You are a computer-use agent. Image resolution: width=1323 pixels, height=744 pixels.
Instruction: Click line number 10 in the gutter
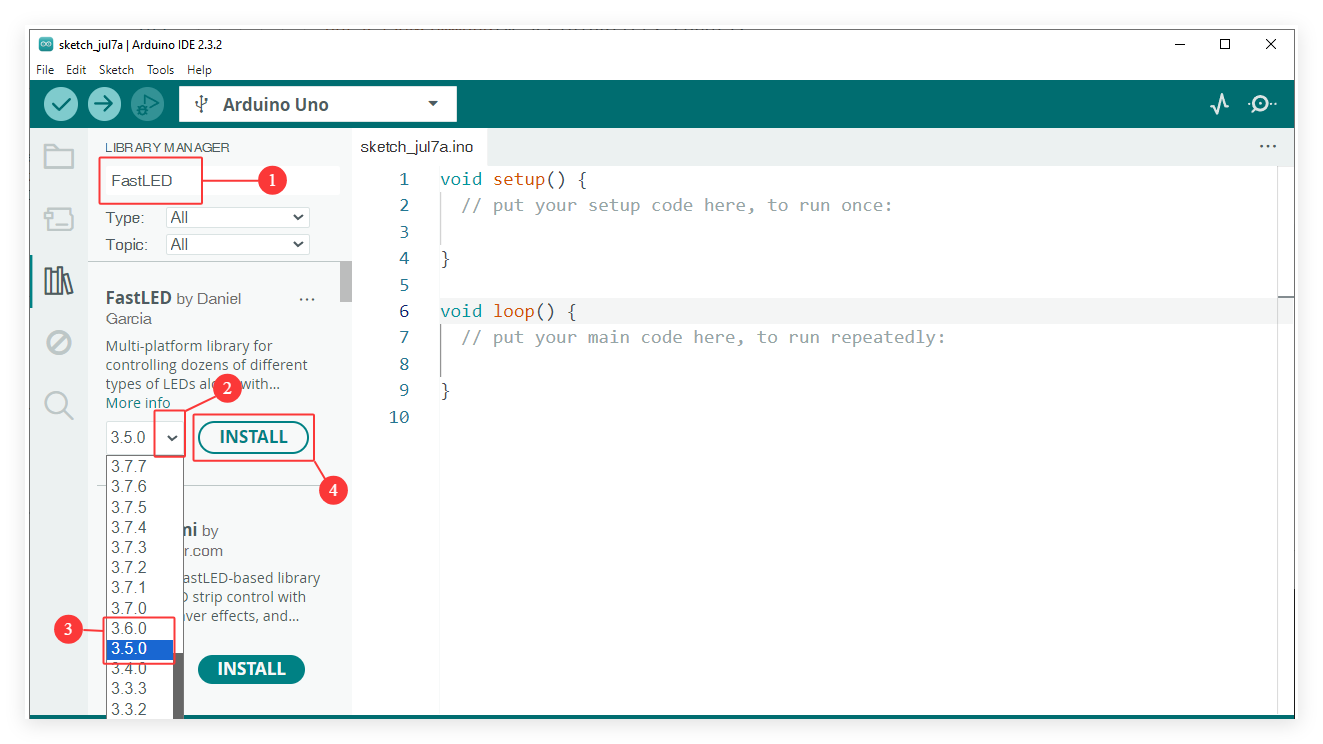(399, 417)
